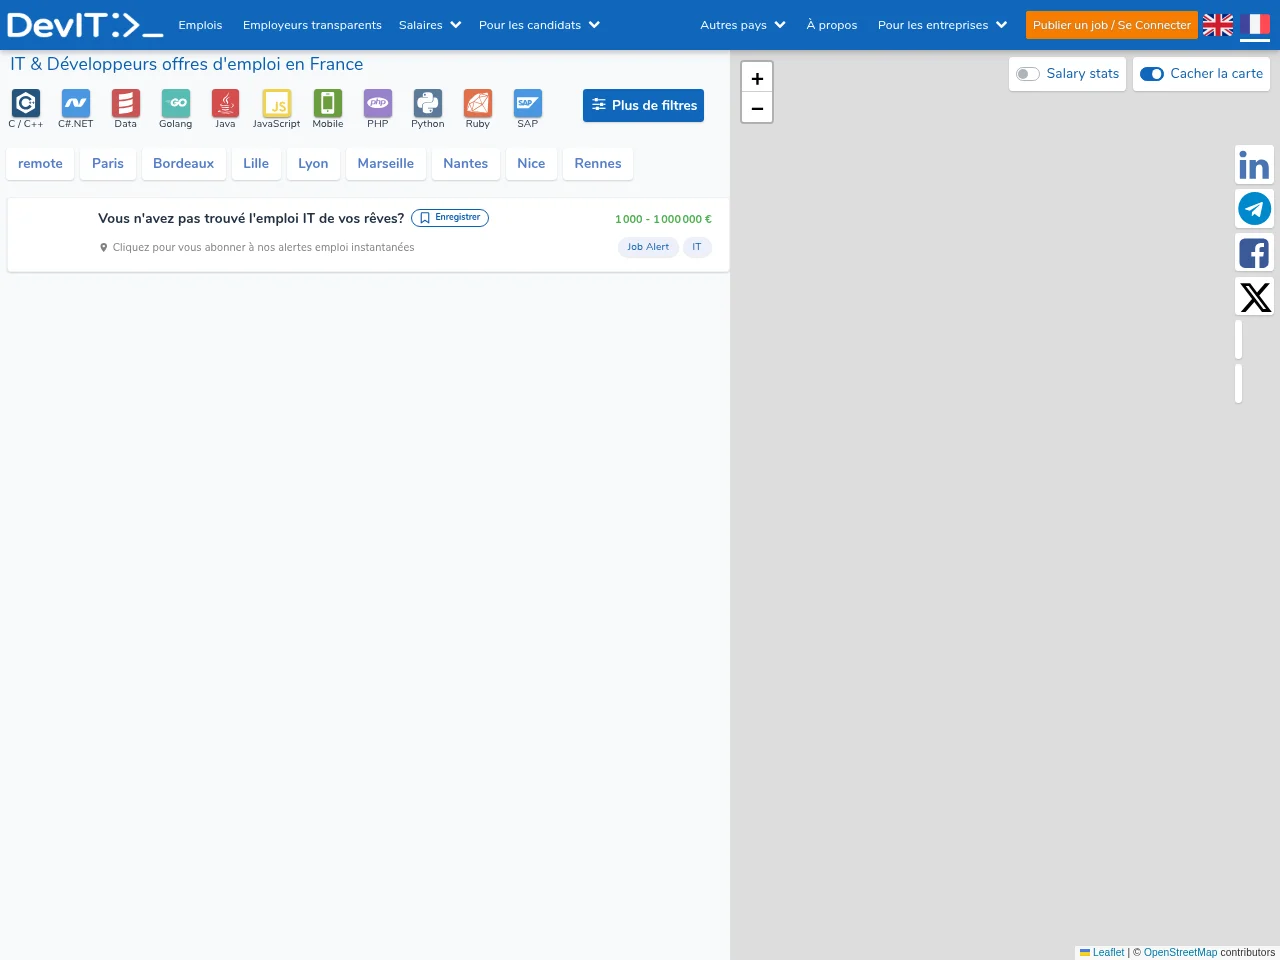
Task: Select the C#.NET filter icon
Action: [76, 103]
